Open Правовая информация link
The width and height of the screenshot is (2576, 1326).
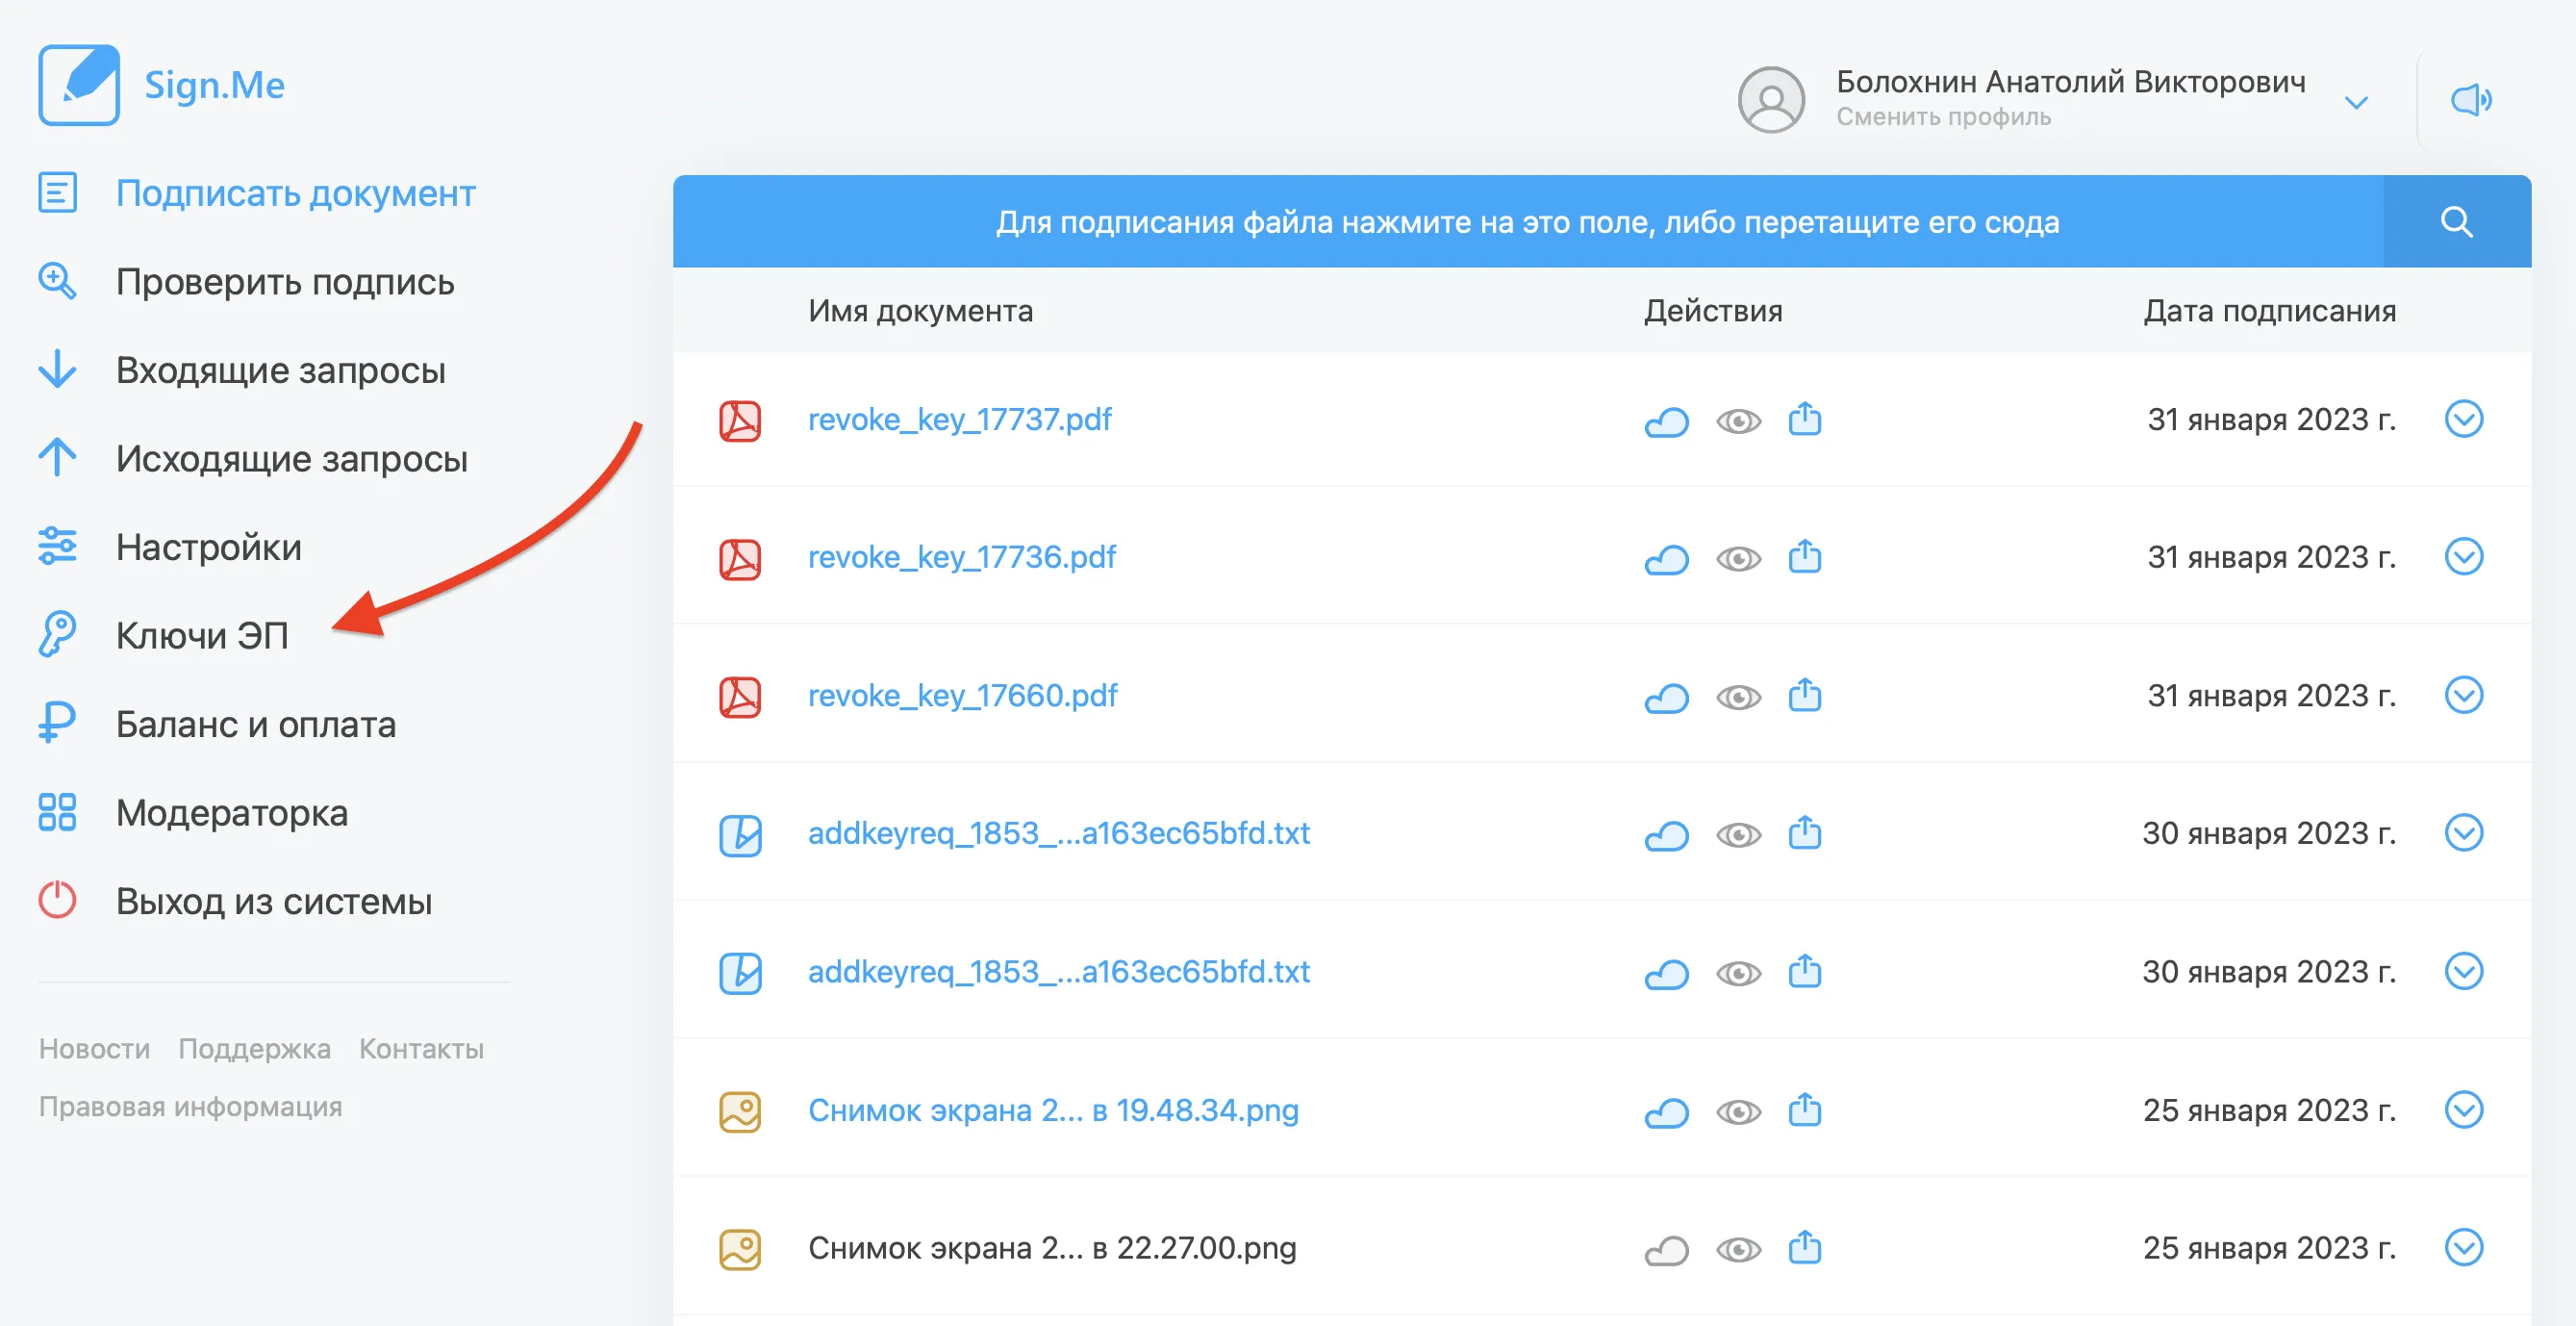pyautogui.click(x=190, y=1106)
